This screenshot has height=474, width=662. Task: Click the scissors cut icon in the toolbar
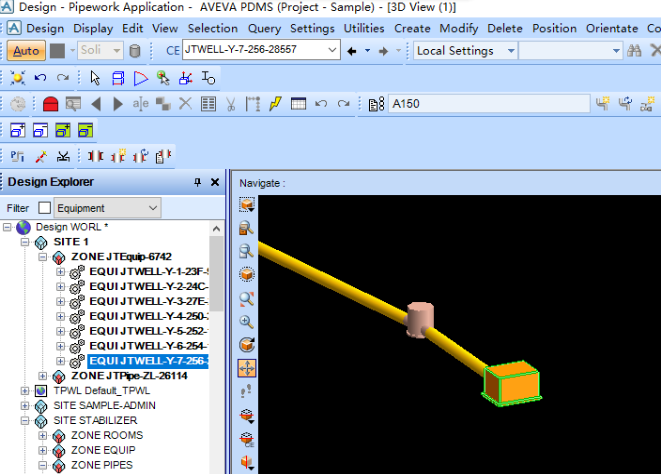[x=230, y=103]
